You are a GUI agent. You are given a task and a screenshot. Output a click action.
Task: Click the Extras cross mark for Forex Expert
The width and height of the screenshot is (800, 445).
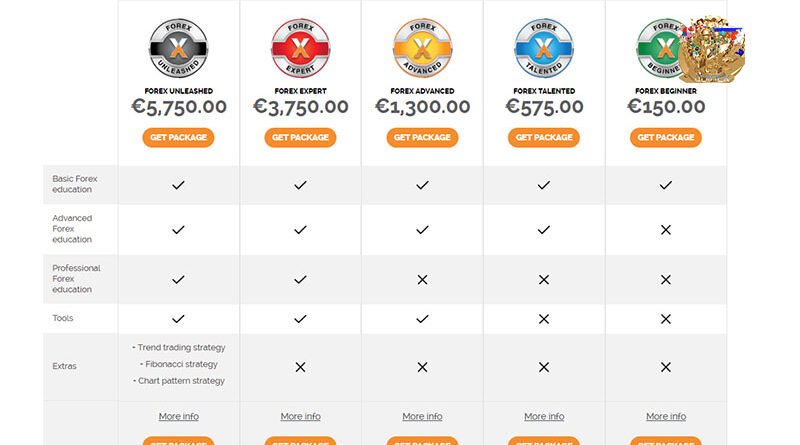[301, 367]
